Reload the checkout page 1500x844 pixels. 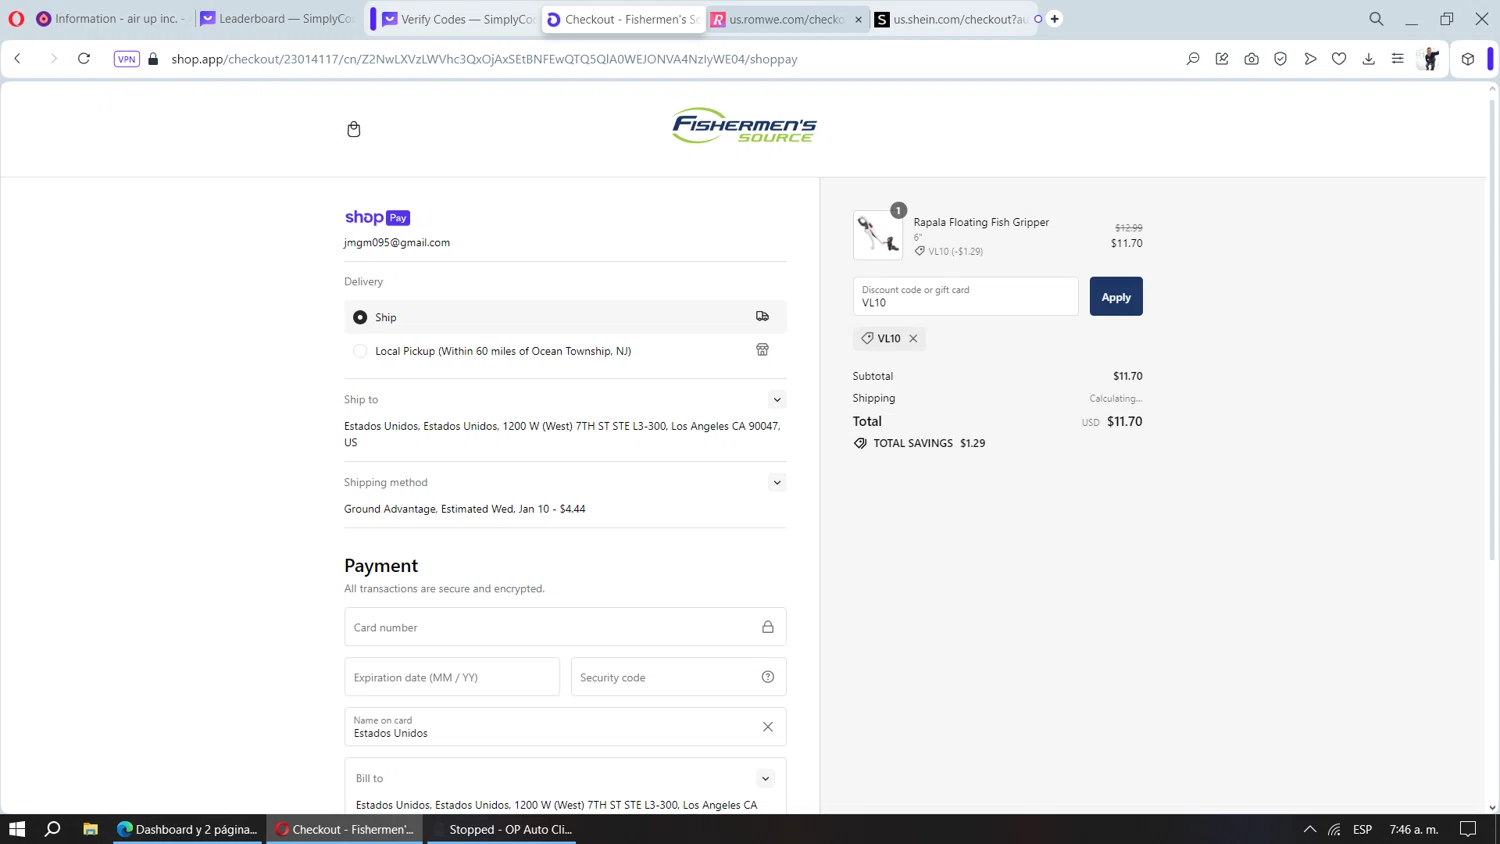click(x=84, y=59)
